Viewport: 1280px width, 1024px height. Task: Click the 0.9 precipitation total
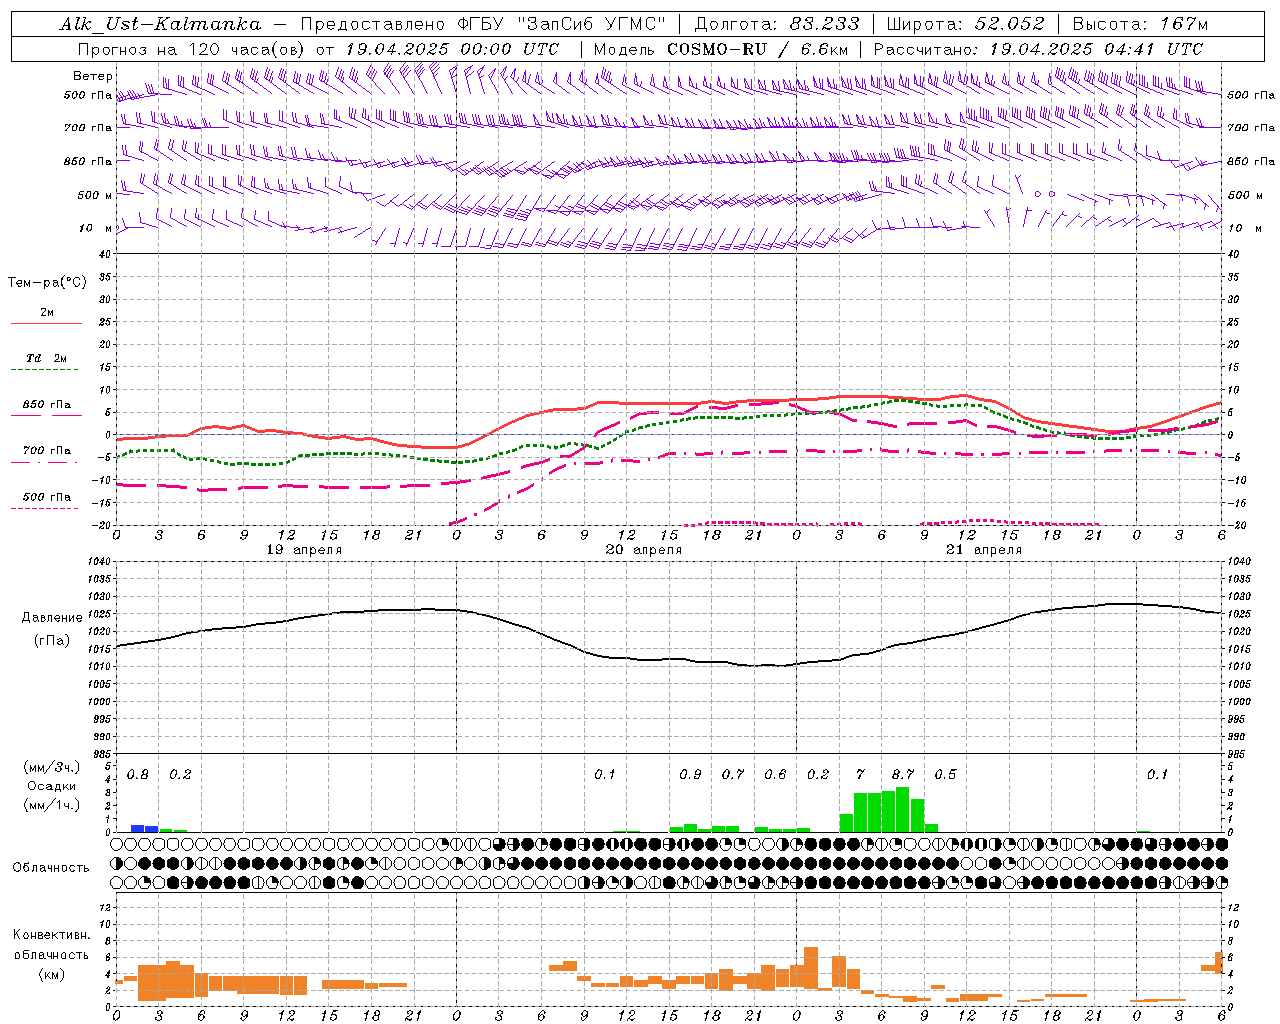click(x=690, y=775)
